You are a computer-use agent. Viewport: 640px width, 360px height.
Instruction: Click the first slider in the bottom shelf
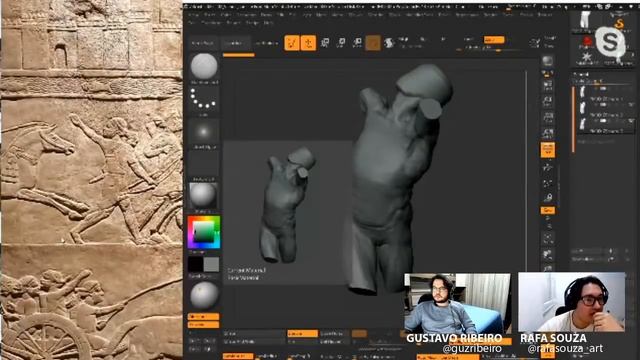tap(254, 333)
